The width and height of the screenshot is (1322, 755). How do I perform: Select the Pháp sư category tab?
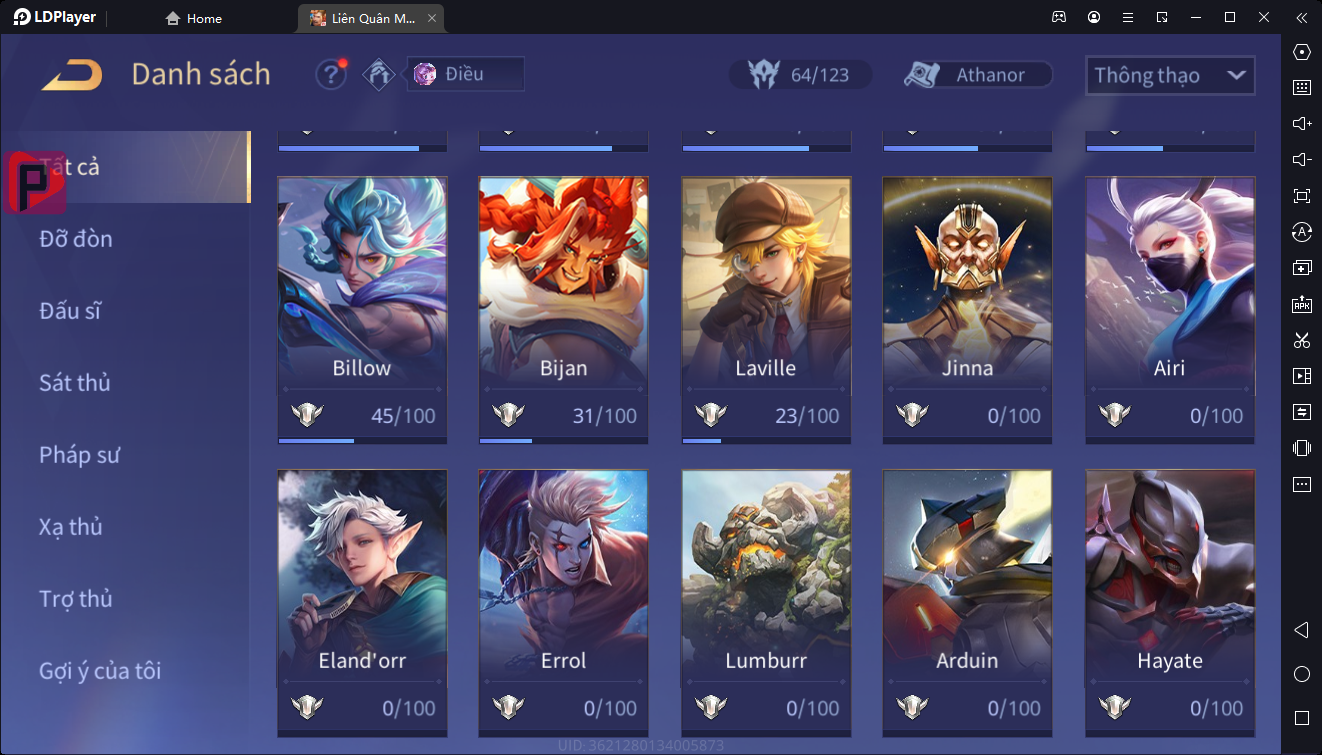click(x=80, y=455)
